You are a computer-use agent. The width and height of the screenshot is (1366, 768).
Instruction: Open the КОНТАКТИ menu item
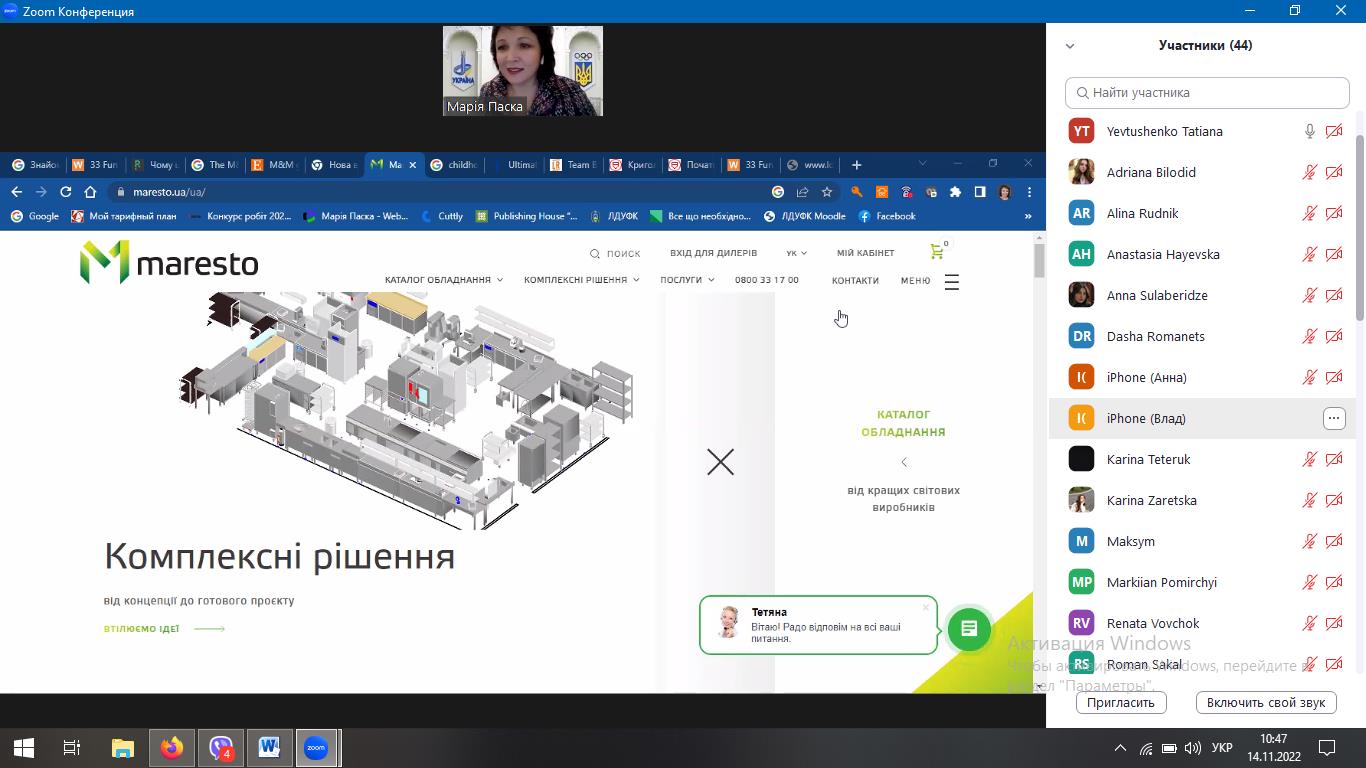coord(855,280)
